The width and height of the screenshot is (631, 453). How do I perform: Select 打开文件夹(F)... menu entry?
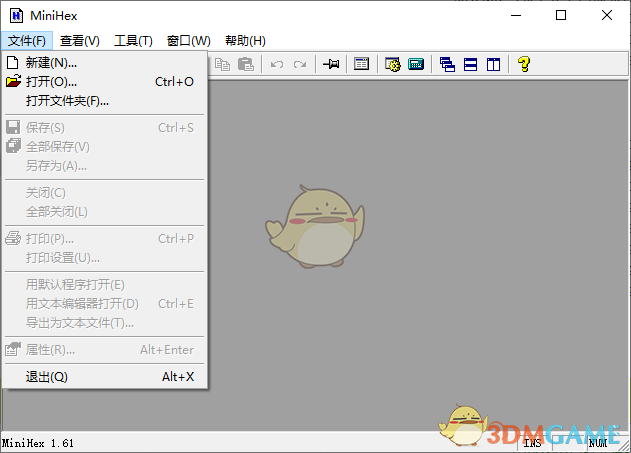point(105,101)
